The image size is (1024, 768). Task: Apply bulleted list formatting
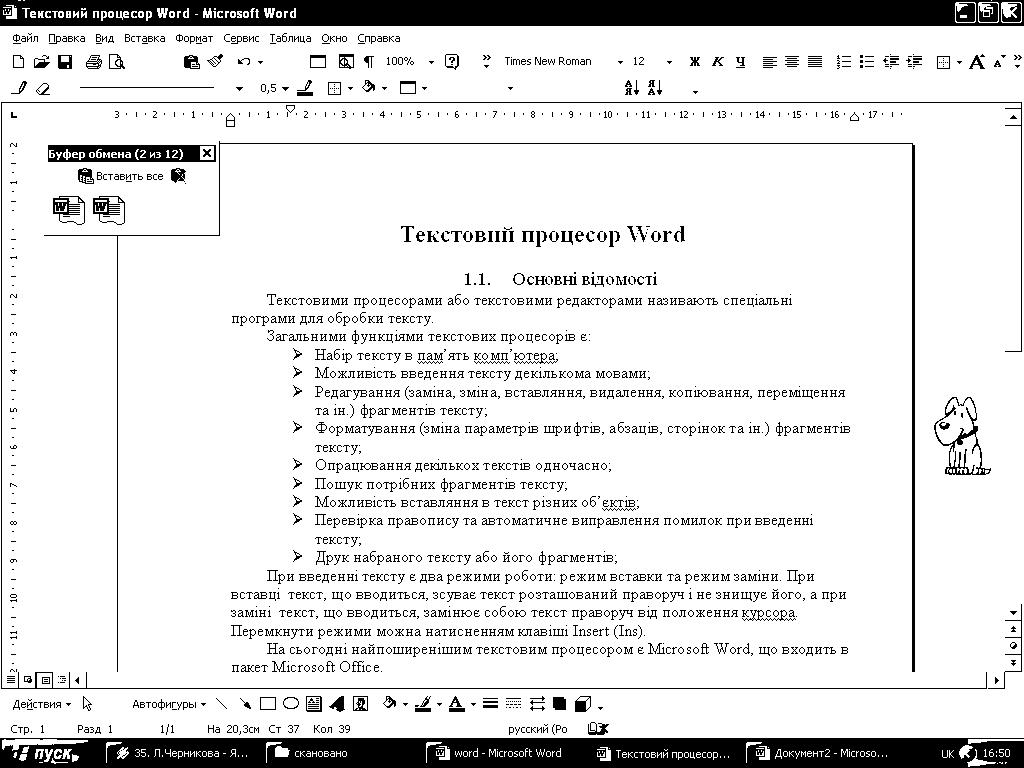pyautogui.click(x=867, y=62)
